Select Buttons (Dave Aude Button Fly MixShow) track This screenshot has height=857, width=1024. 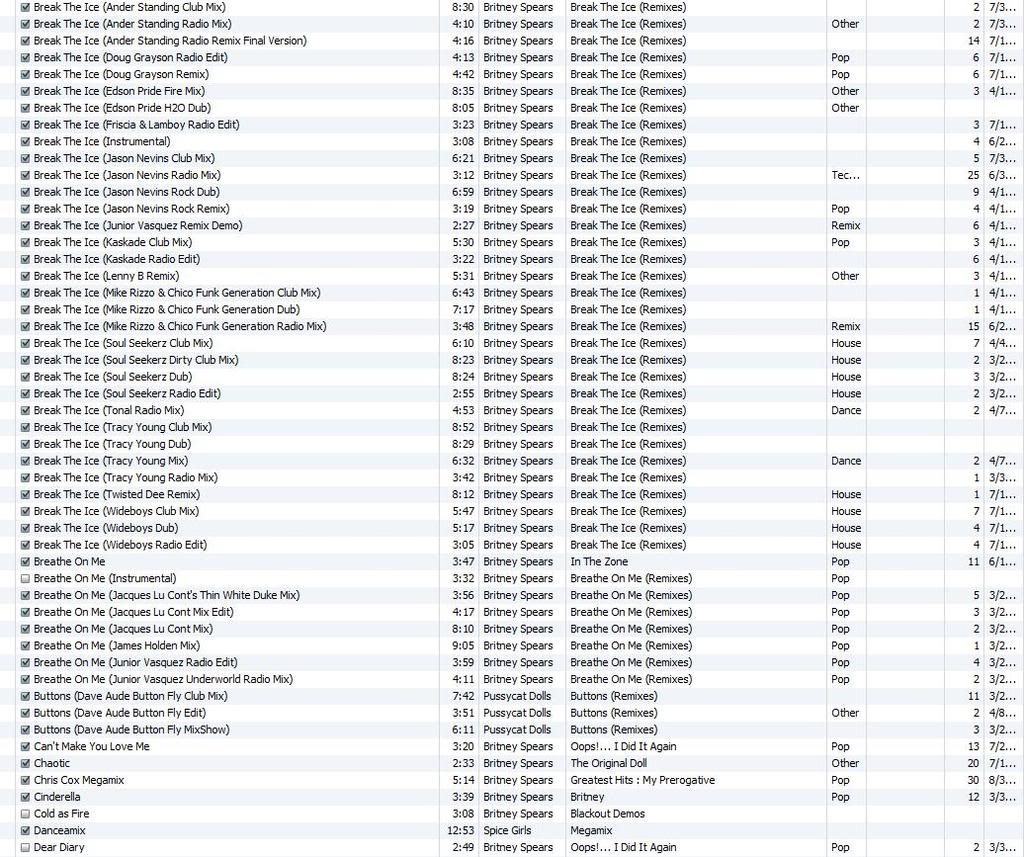tap(131, 730)
